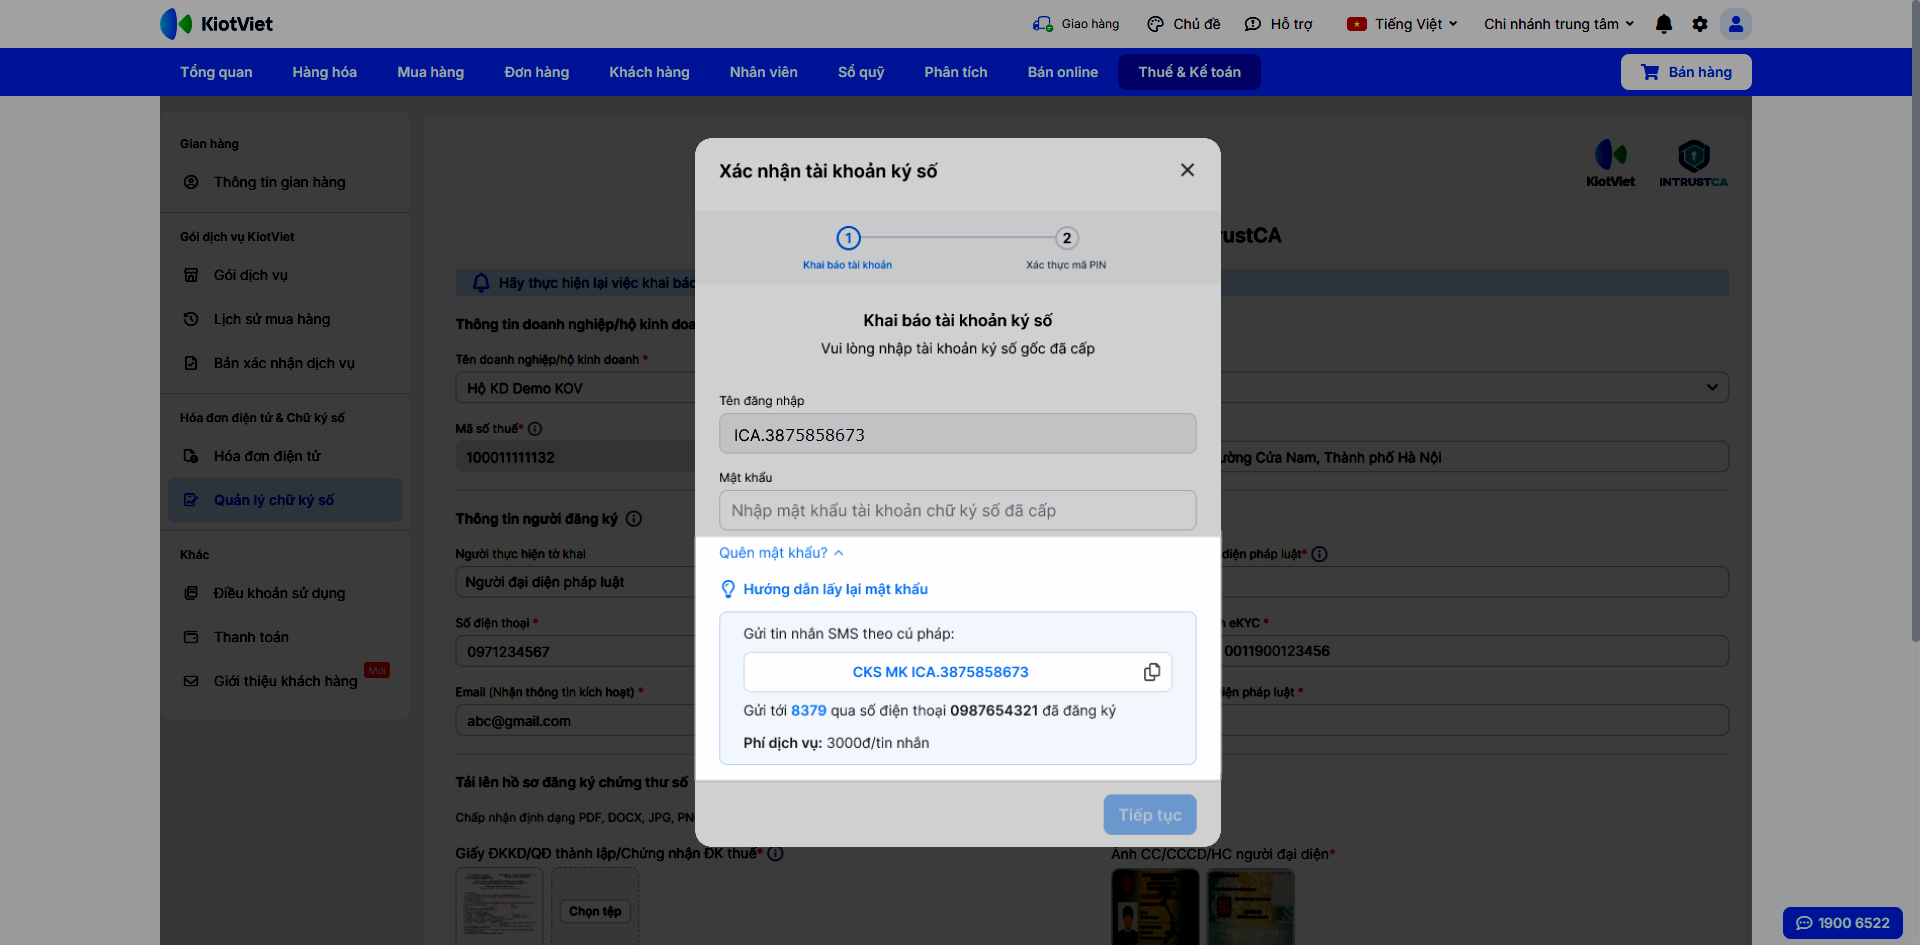Screen dimensions: 1920x945
Task: Select step 2 Xác thực mã PIN
Action: point(1066,248)
